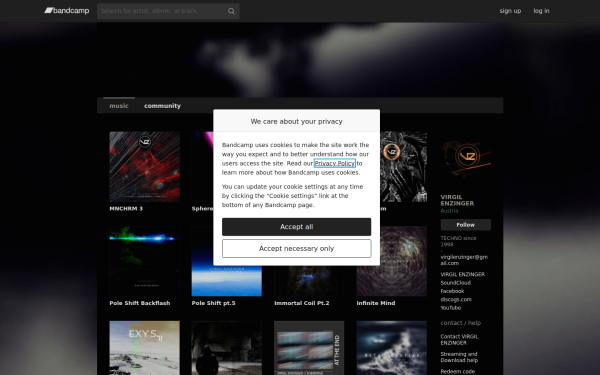The width and height of the screenshot is (600, 375).
Task: Open the log in link
Action: coord(541,11)
